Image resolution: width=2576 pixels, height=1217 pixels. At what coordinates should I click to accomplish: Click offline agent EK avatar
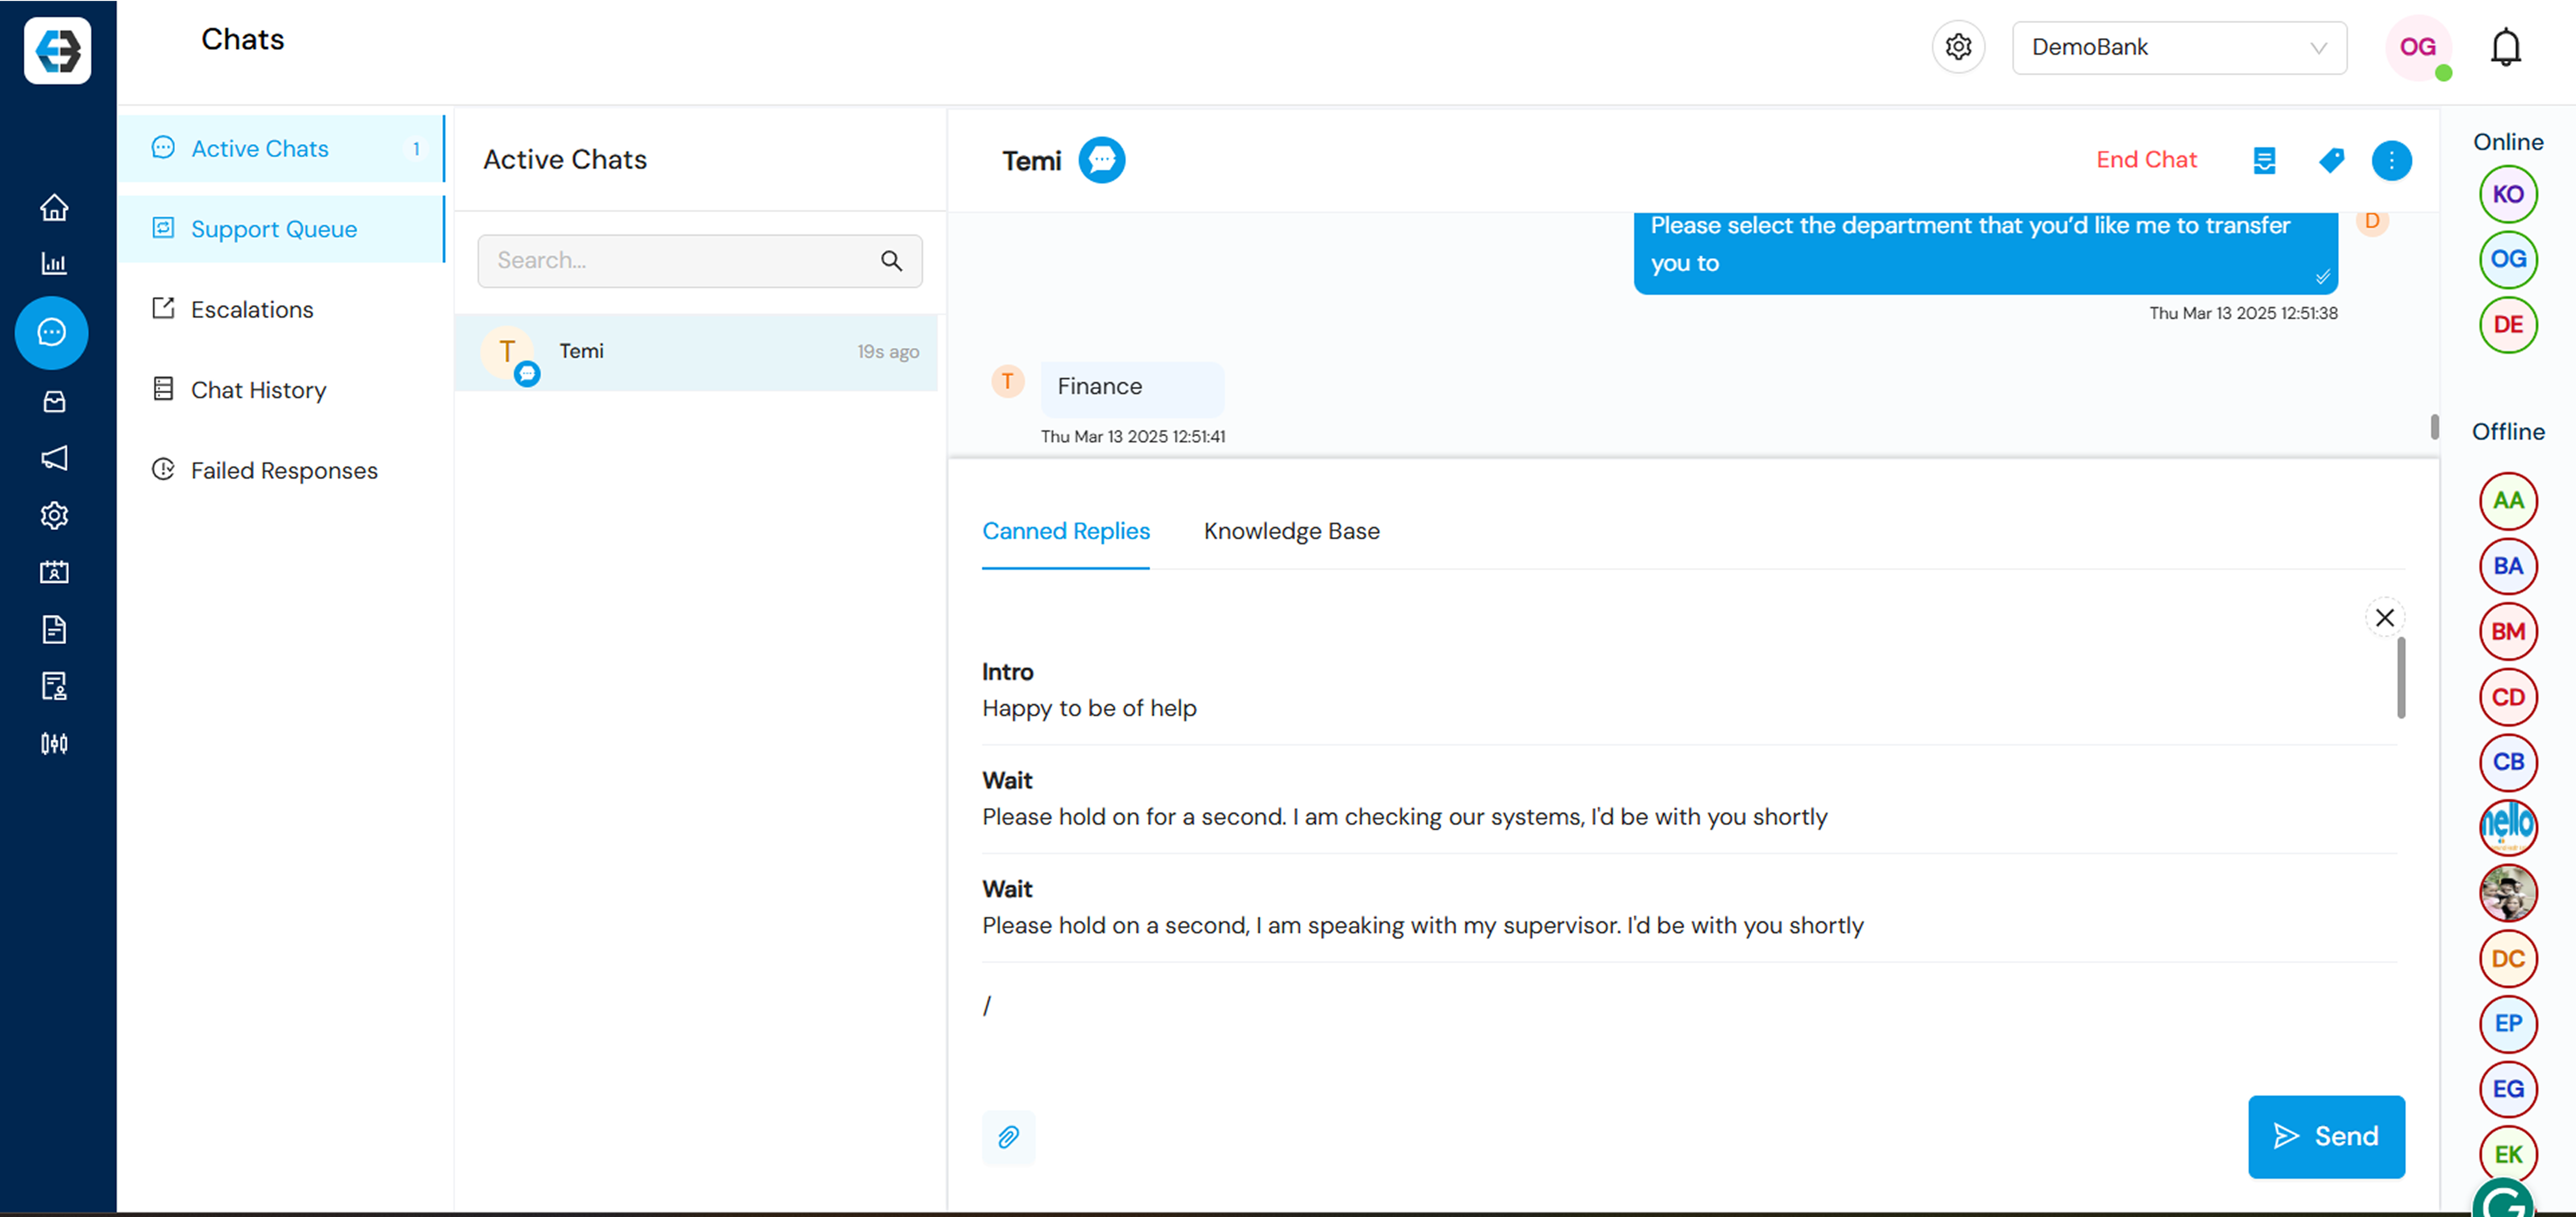[2508, 1155]
